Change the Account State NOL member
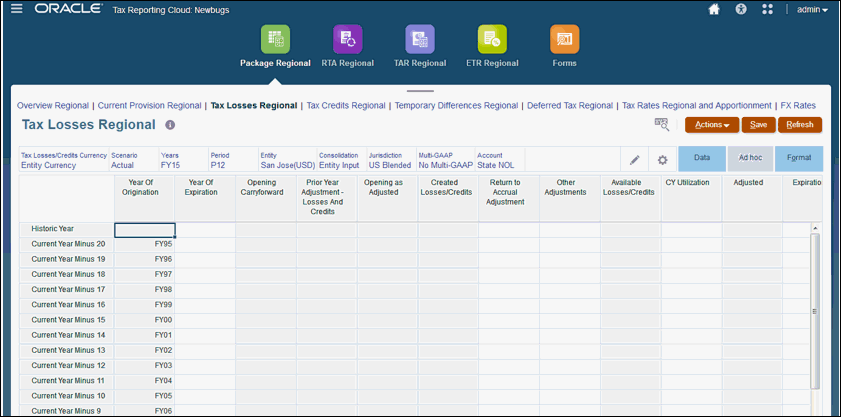Screen dimensions: 841x417 500,160
